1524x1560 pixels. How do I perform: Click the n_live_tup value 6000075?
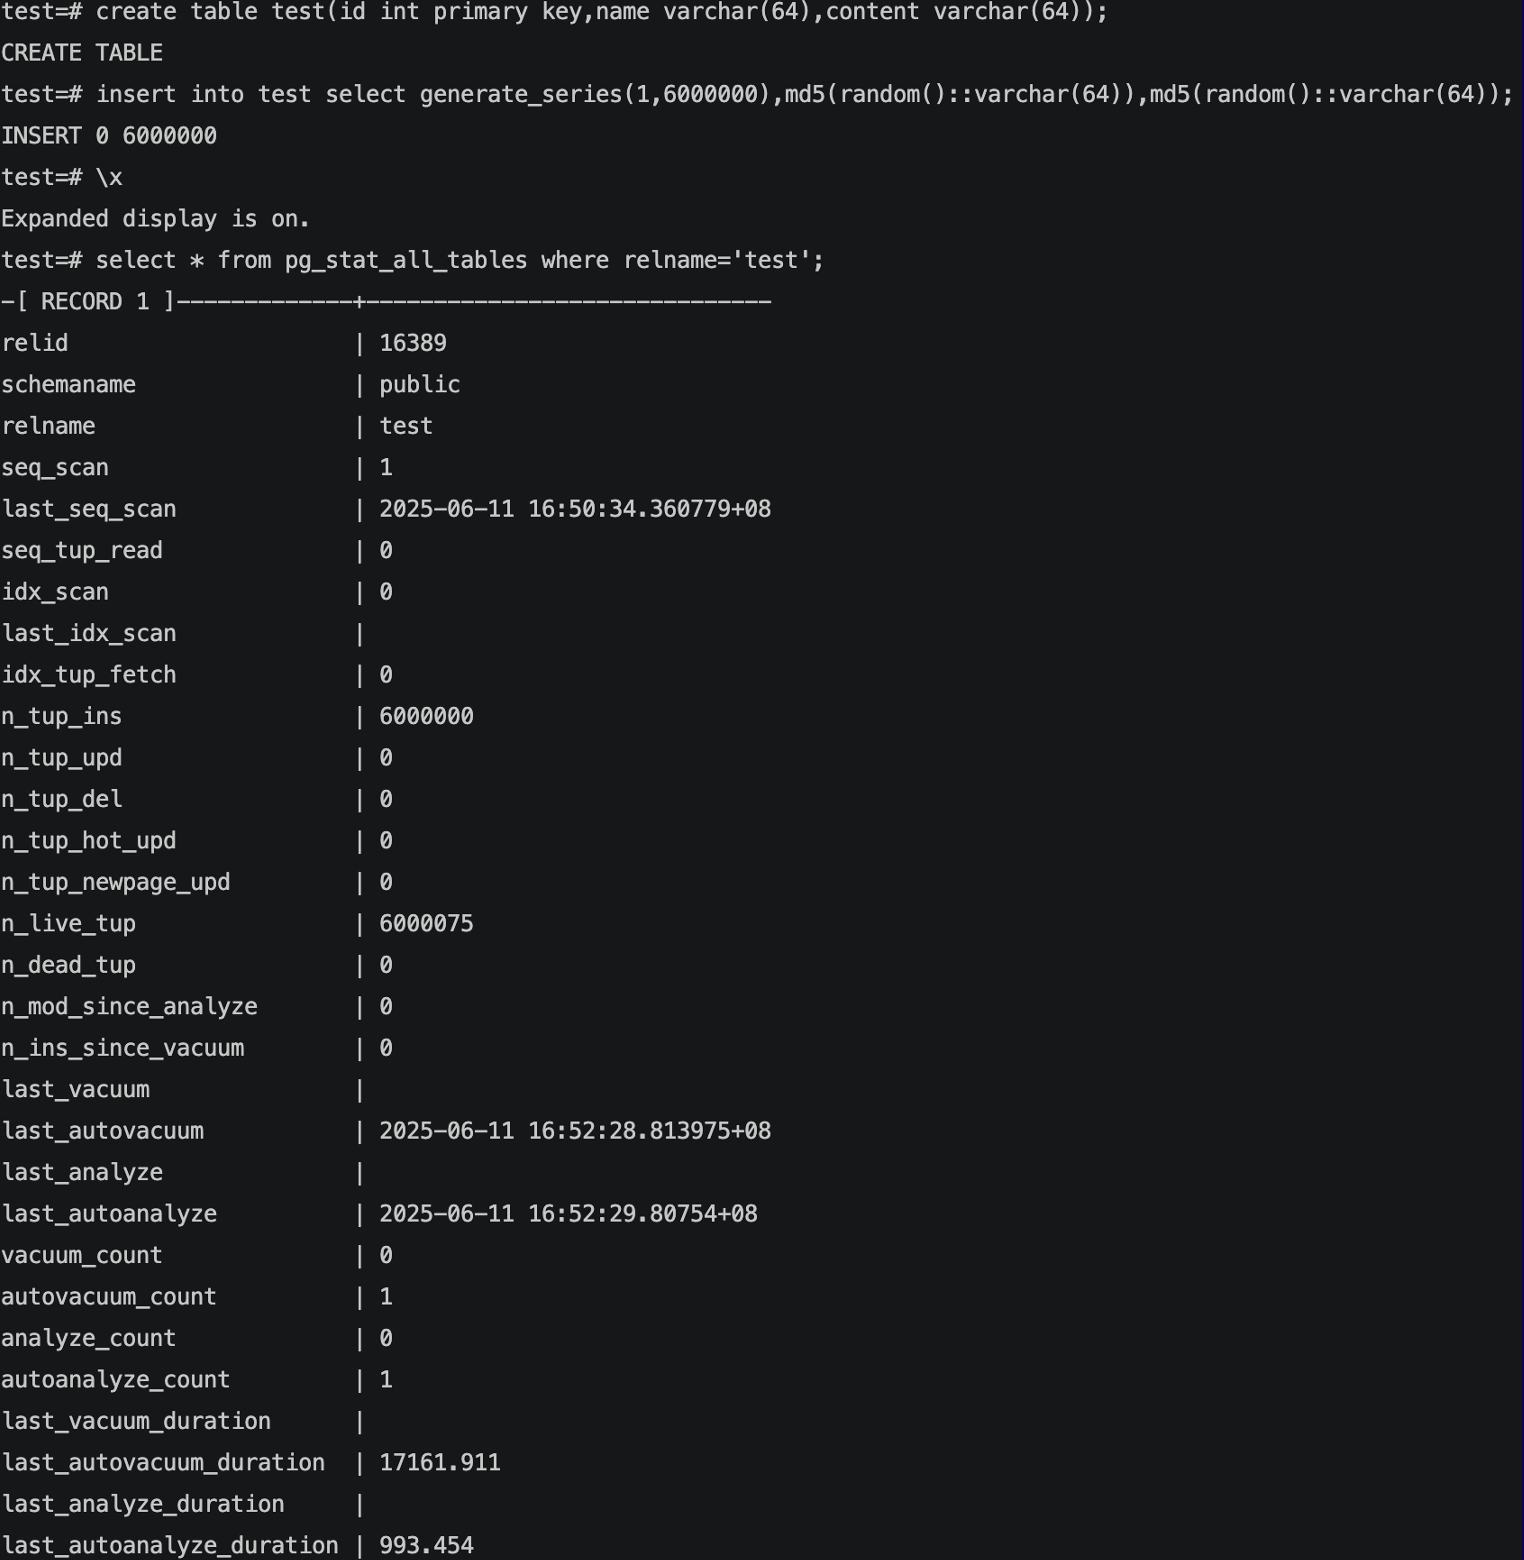point(426,924)
